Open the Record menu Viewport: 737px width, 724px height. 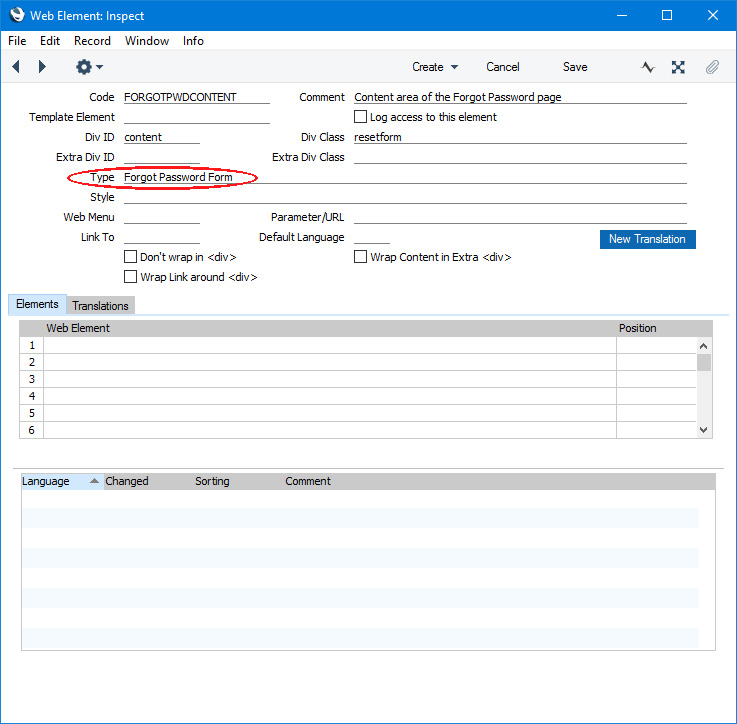(x=92, y=41)
